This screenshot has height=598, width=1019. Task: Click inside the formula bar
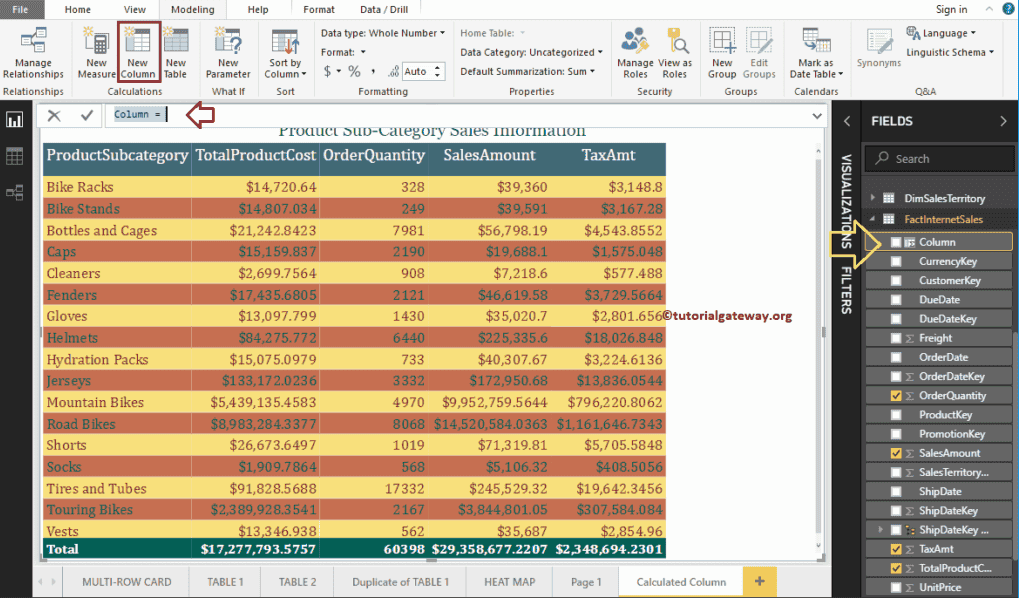point(400,114)
